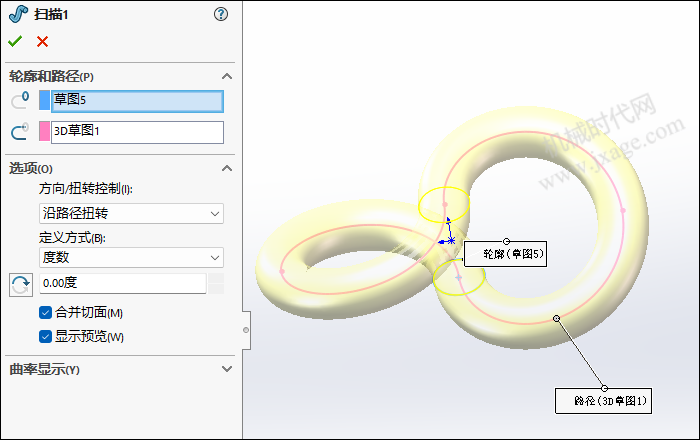Viewport: 700px width, 440px height.
Task: Uncheck the 显示预览 checkbox
Action: point(46,336)
